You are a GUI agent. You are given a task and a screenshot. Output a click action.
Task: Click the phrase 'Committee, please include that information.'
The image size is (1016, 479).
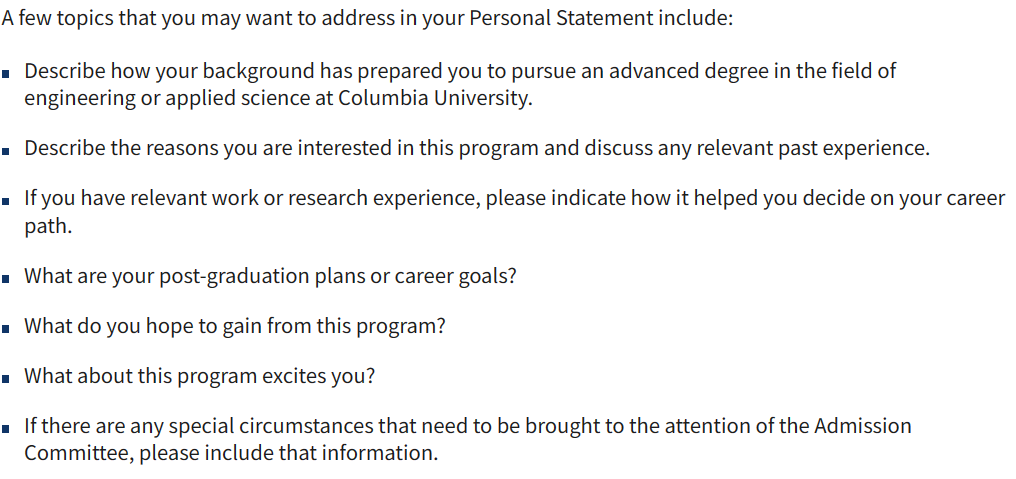[x=231, y=452]
